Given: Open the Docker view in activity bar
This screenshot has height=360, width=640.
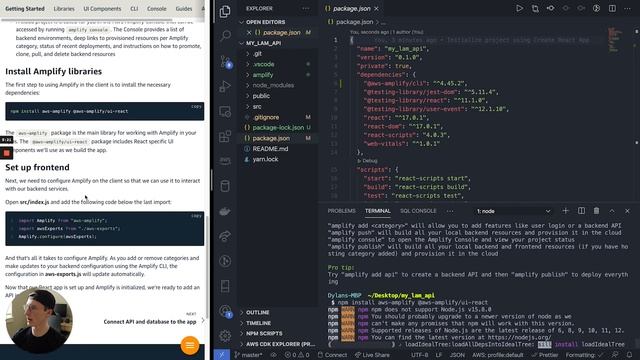Looking at the screenshot, I should click(225, 211).
